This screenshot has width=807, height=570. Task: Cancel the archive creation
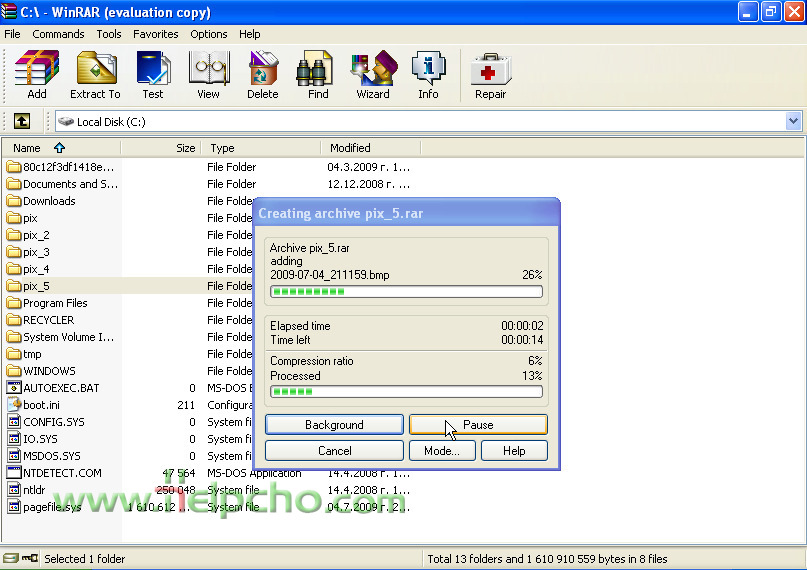(335, 451)
